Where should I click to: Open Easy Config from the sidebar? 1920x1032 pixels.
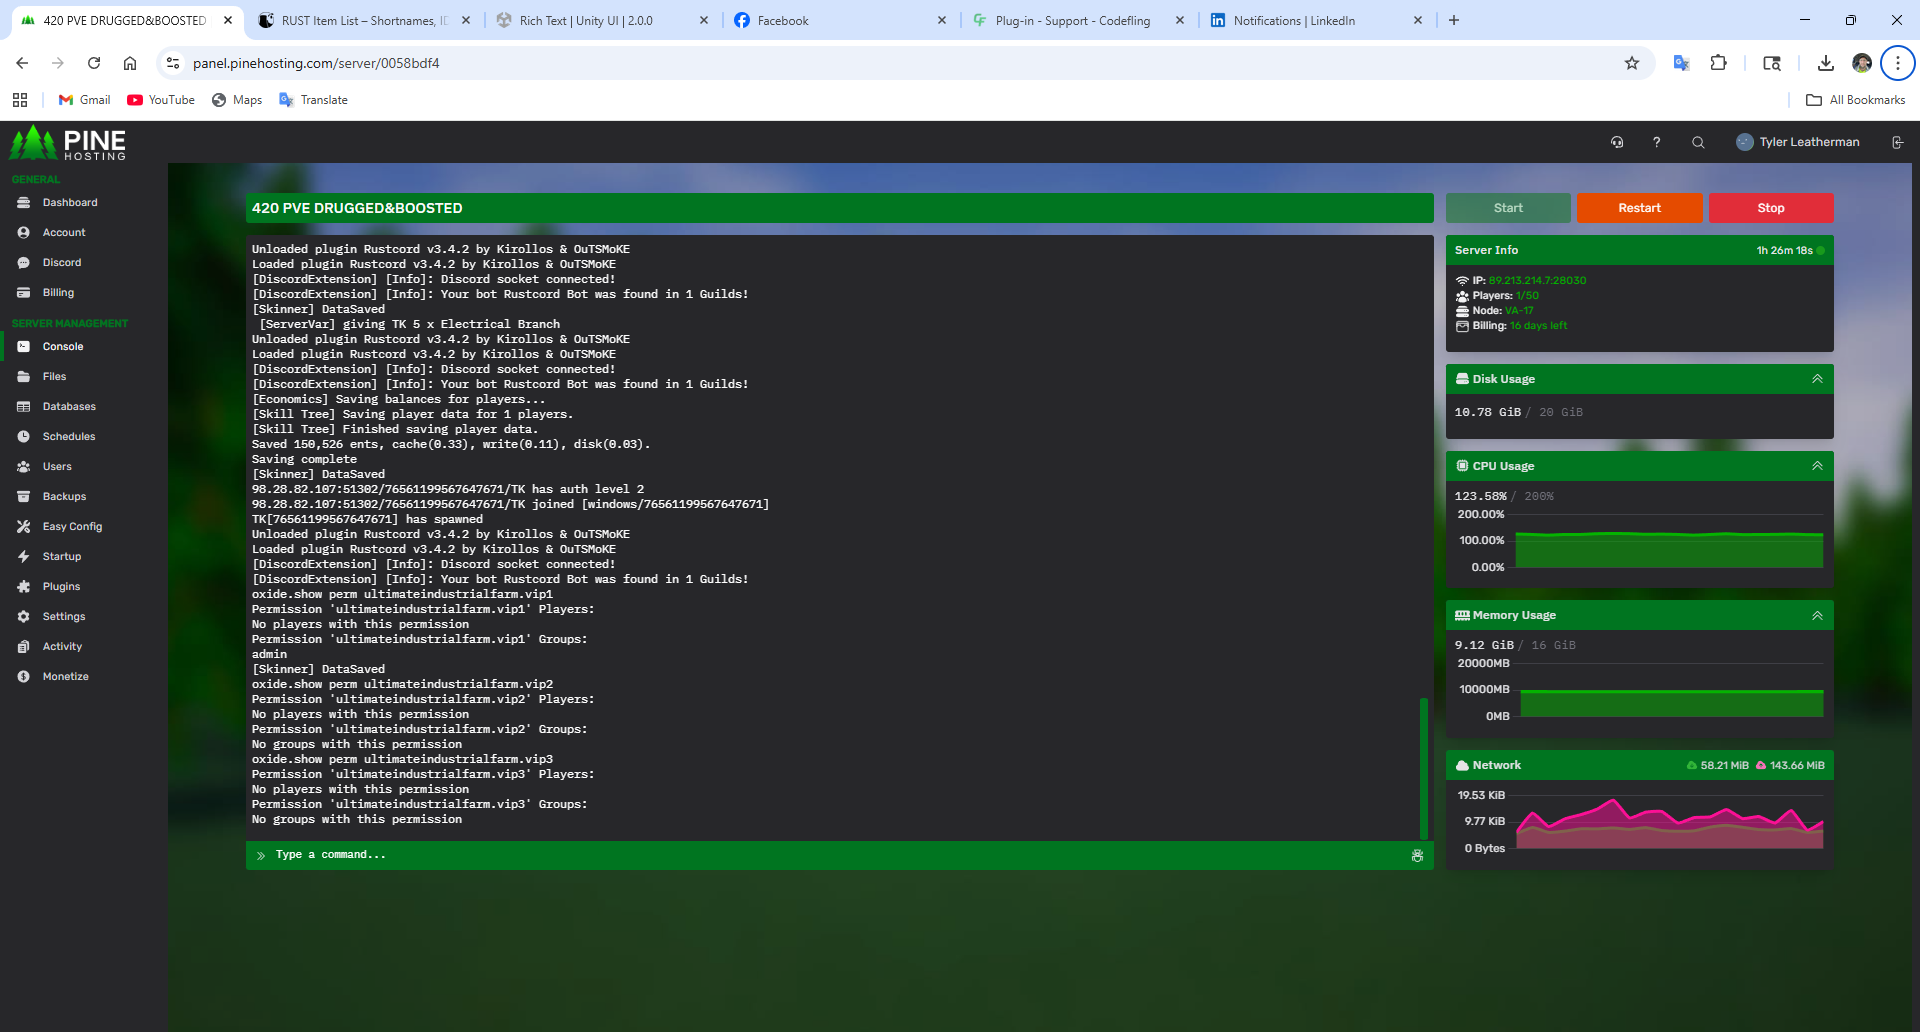(x=72, y=527)
